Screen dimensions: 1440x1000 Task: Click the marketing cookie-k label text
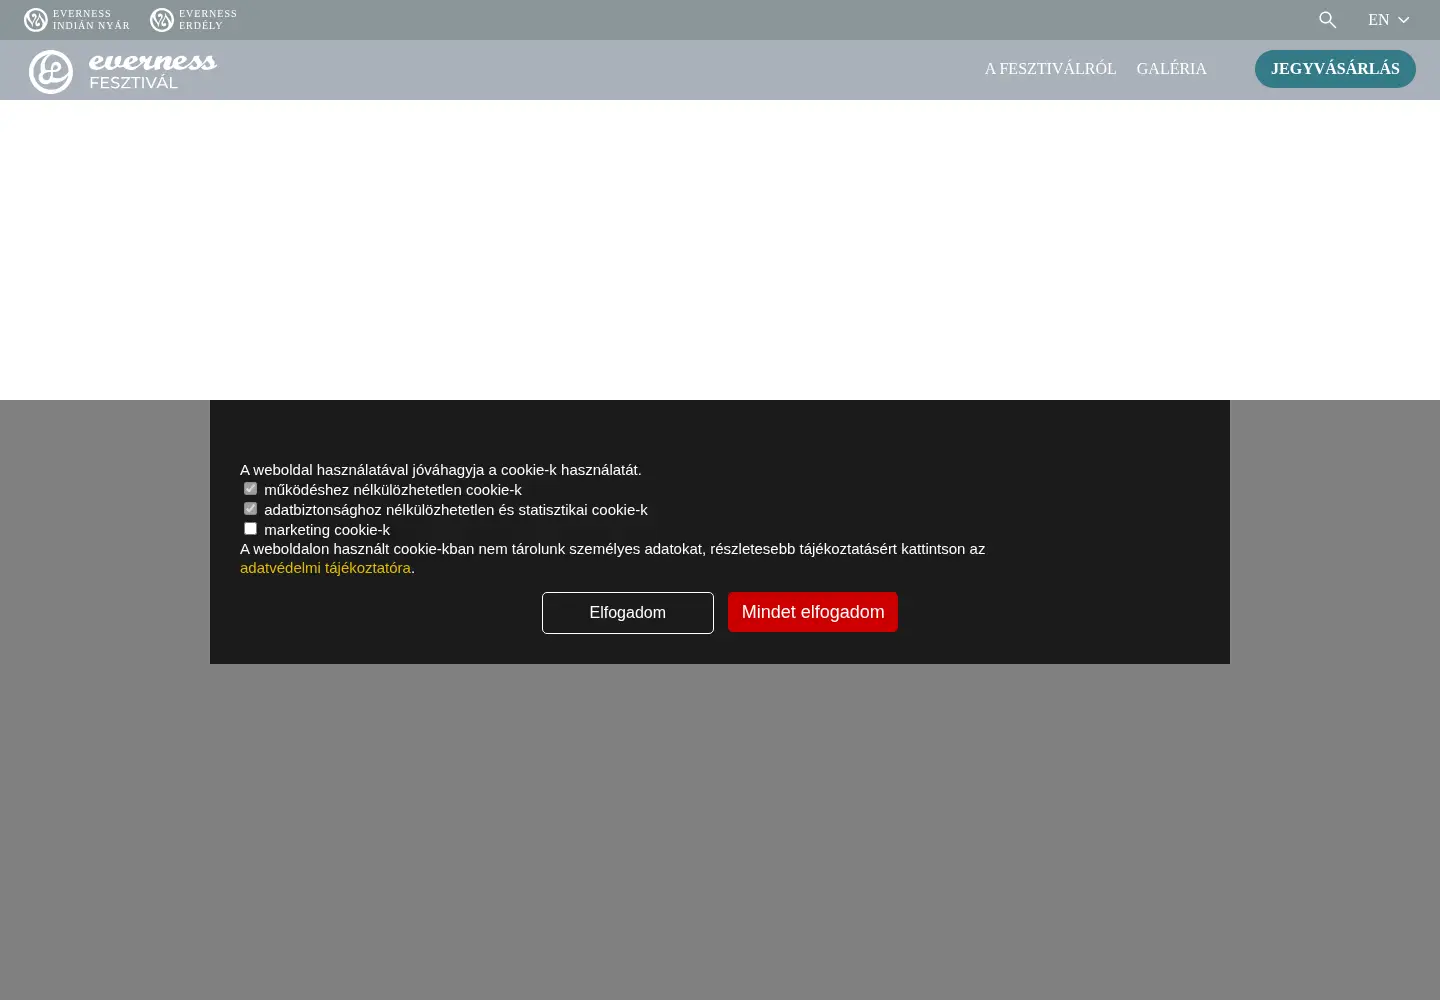[327, 530]
